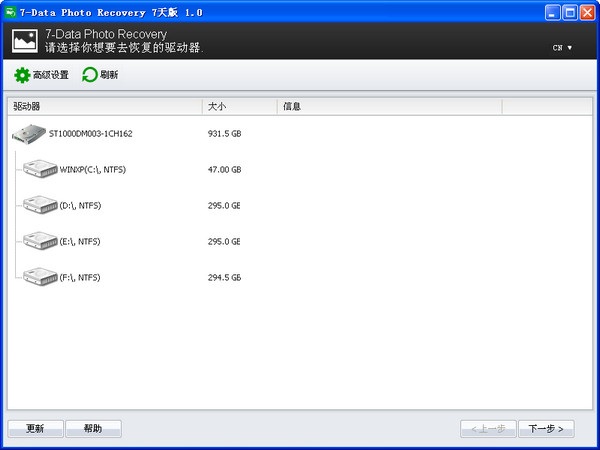Screen dimensions: 600x450
Task: Select the E: partition drive icon
Action: click(40, 241)
